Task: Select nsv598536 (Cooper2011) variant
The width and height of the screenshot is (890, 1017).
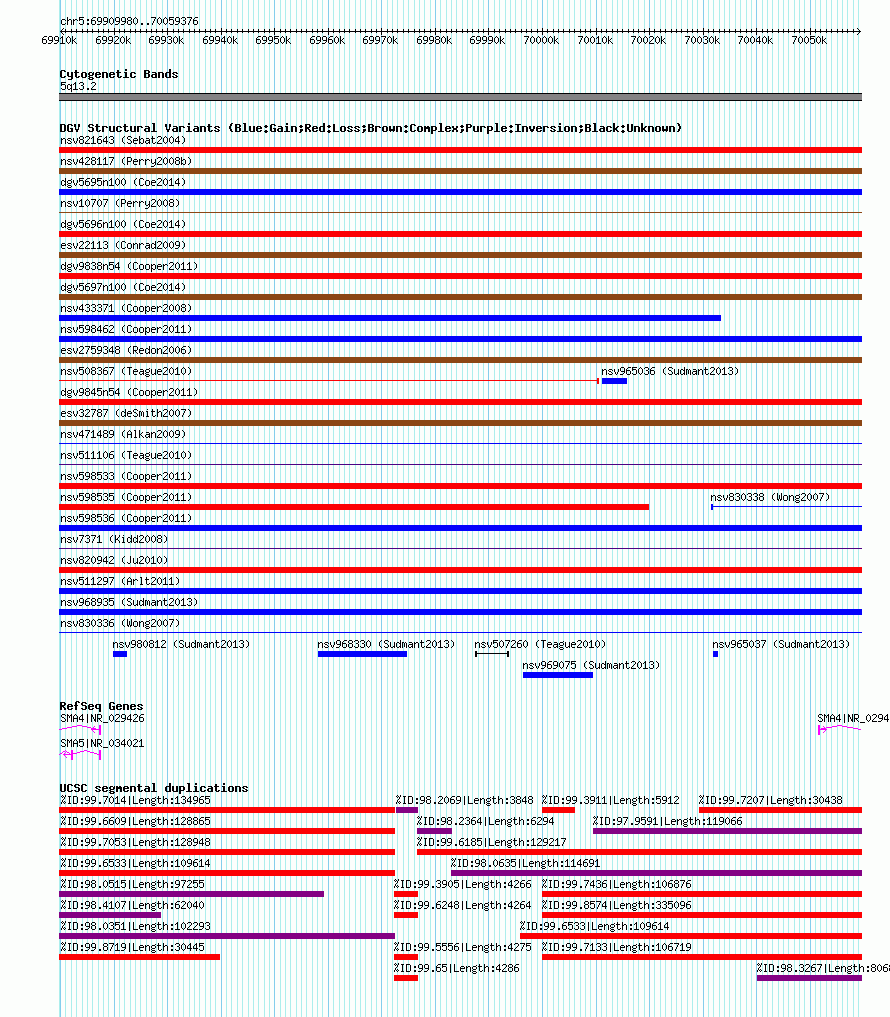Action: point(126,518)
